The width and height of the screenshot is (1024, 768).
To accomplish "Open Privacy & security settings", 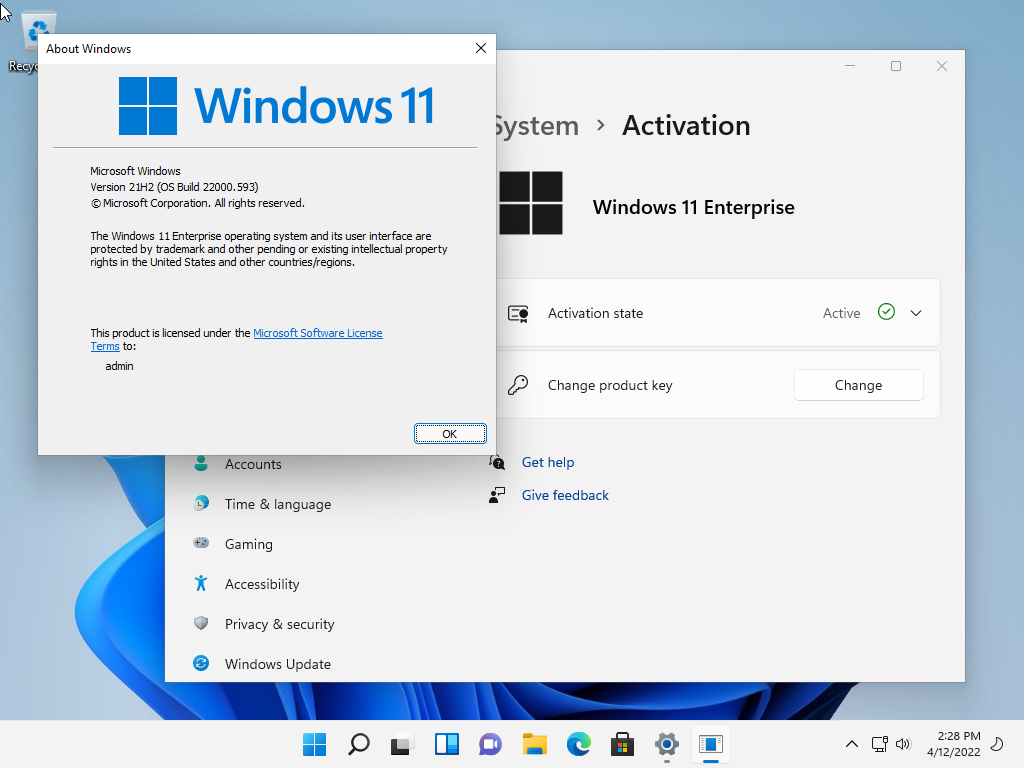I will coord(280,624).
